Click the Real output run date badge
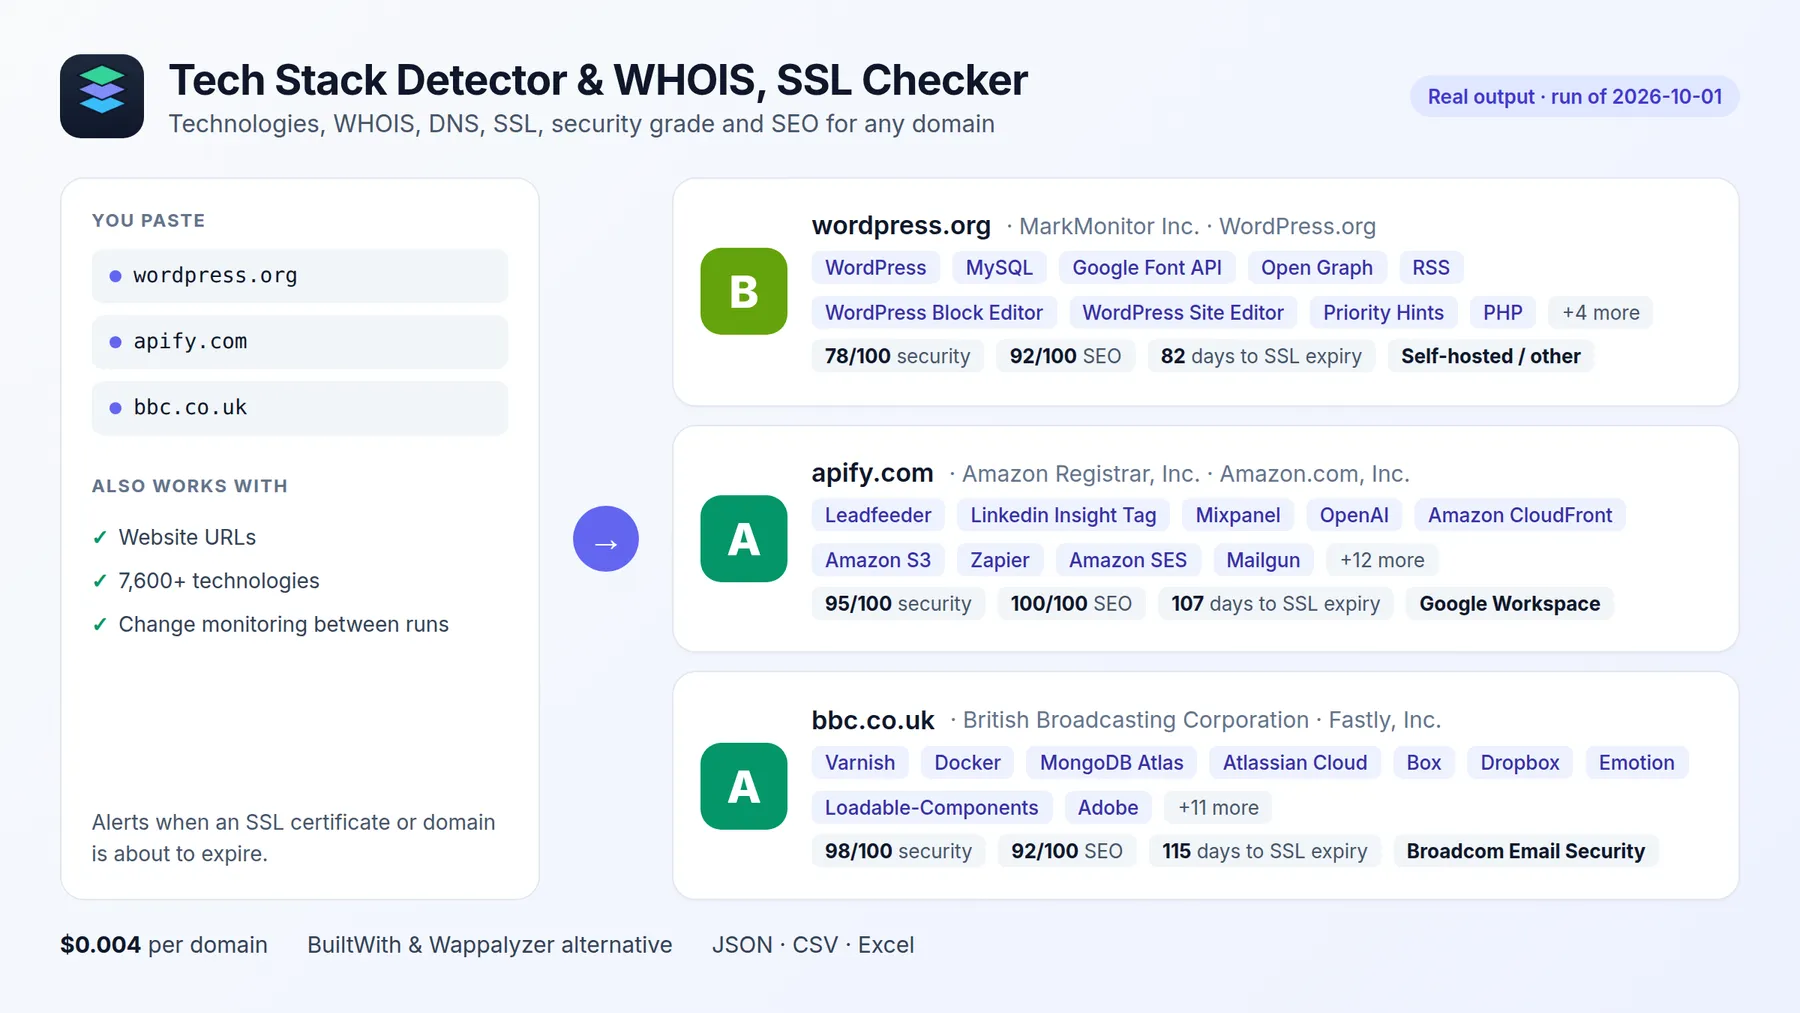 1575,97
